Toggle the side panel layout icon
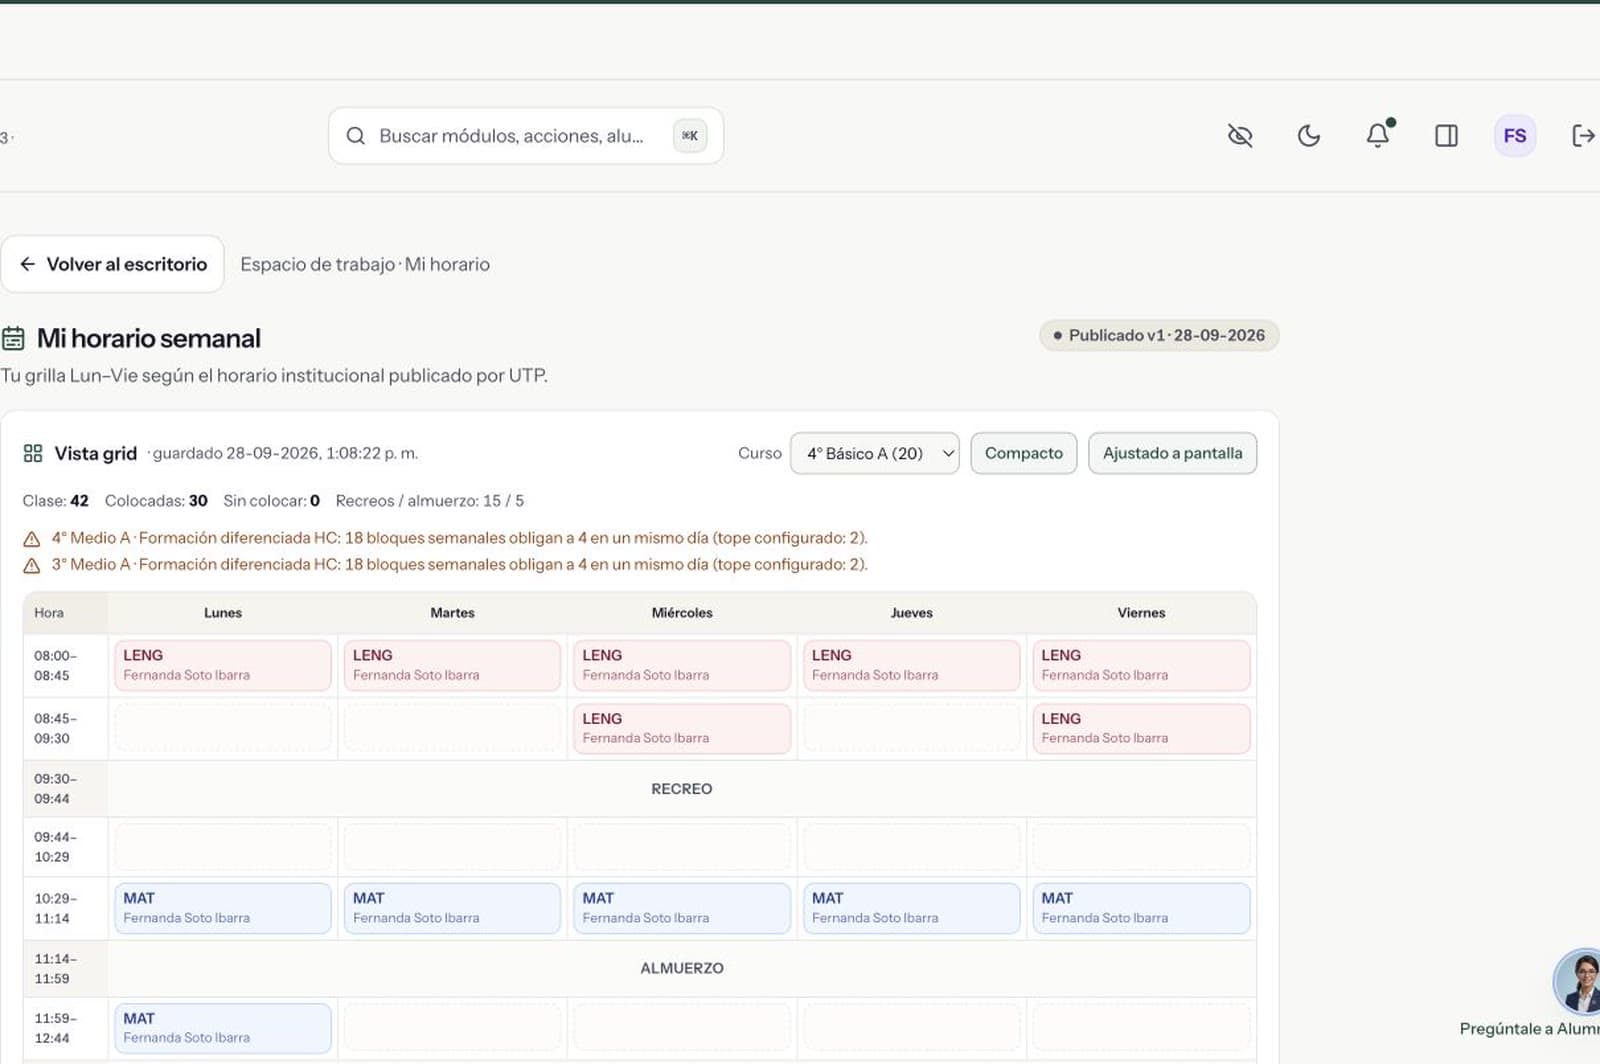 pos(1446,136)
